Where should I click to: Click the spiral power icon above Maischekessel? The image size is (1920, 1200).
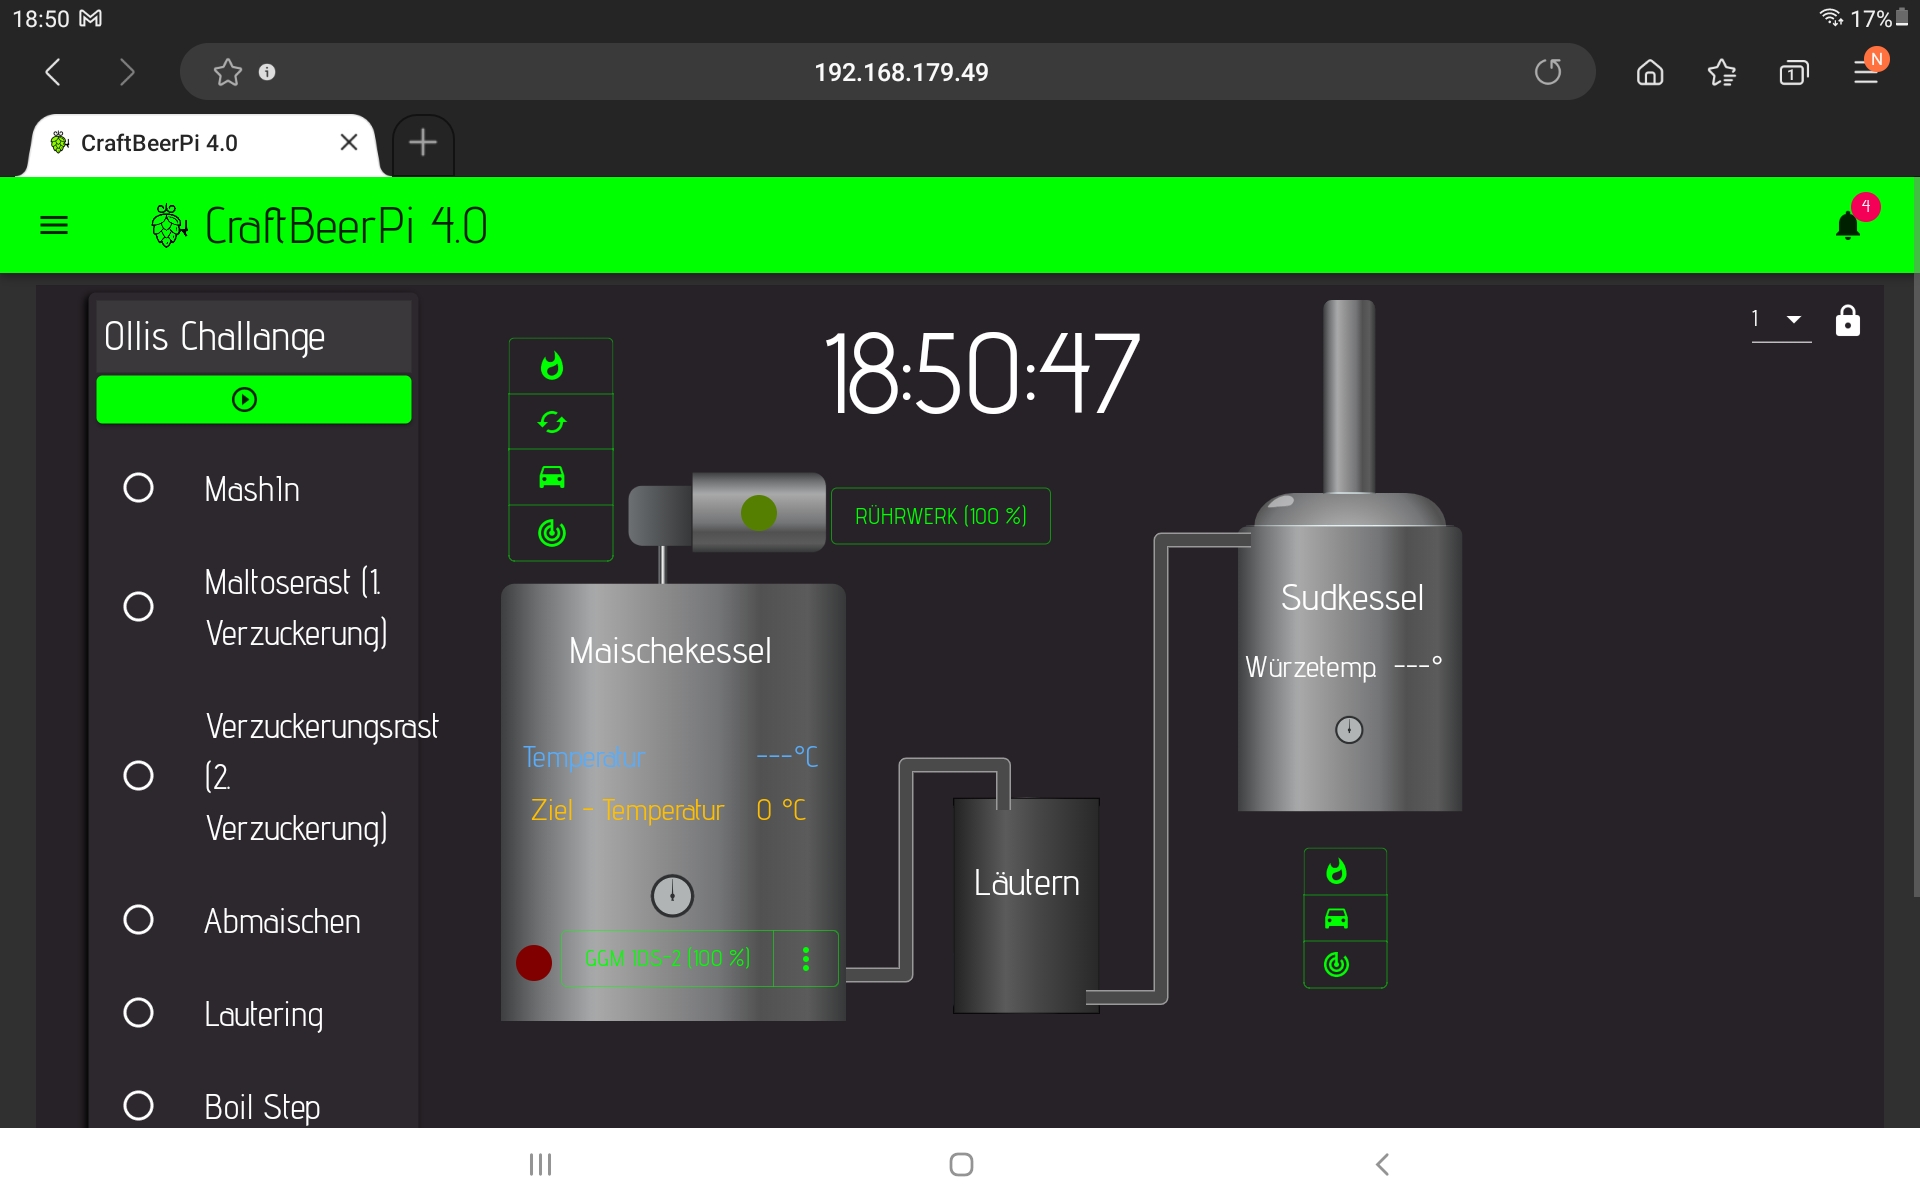(552, 533)
